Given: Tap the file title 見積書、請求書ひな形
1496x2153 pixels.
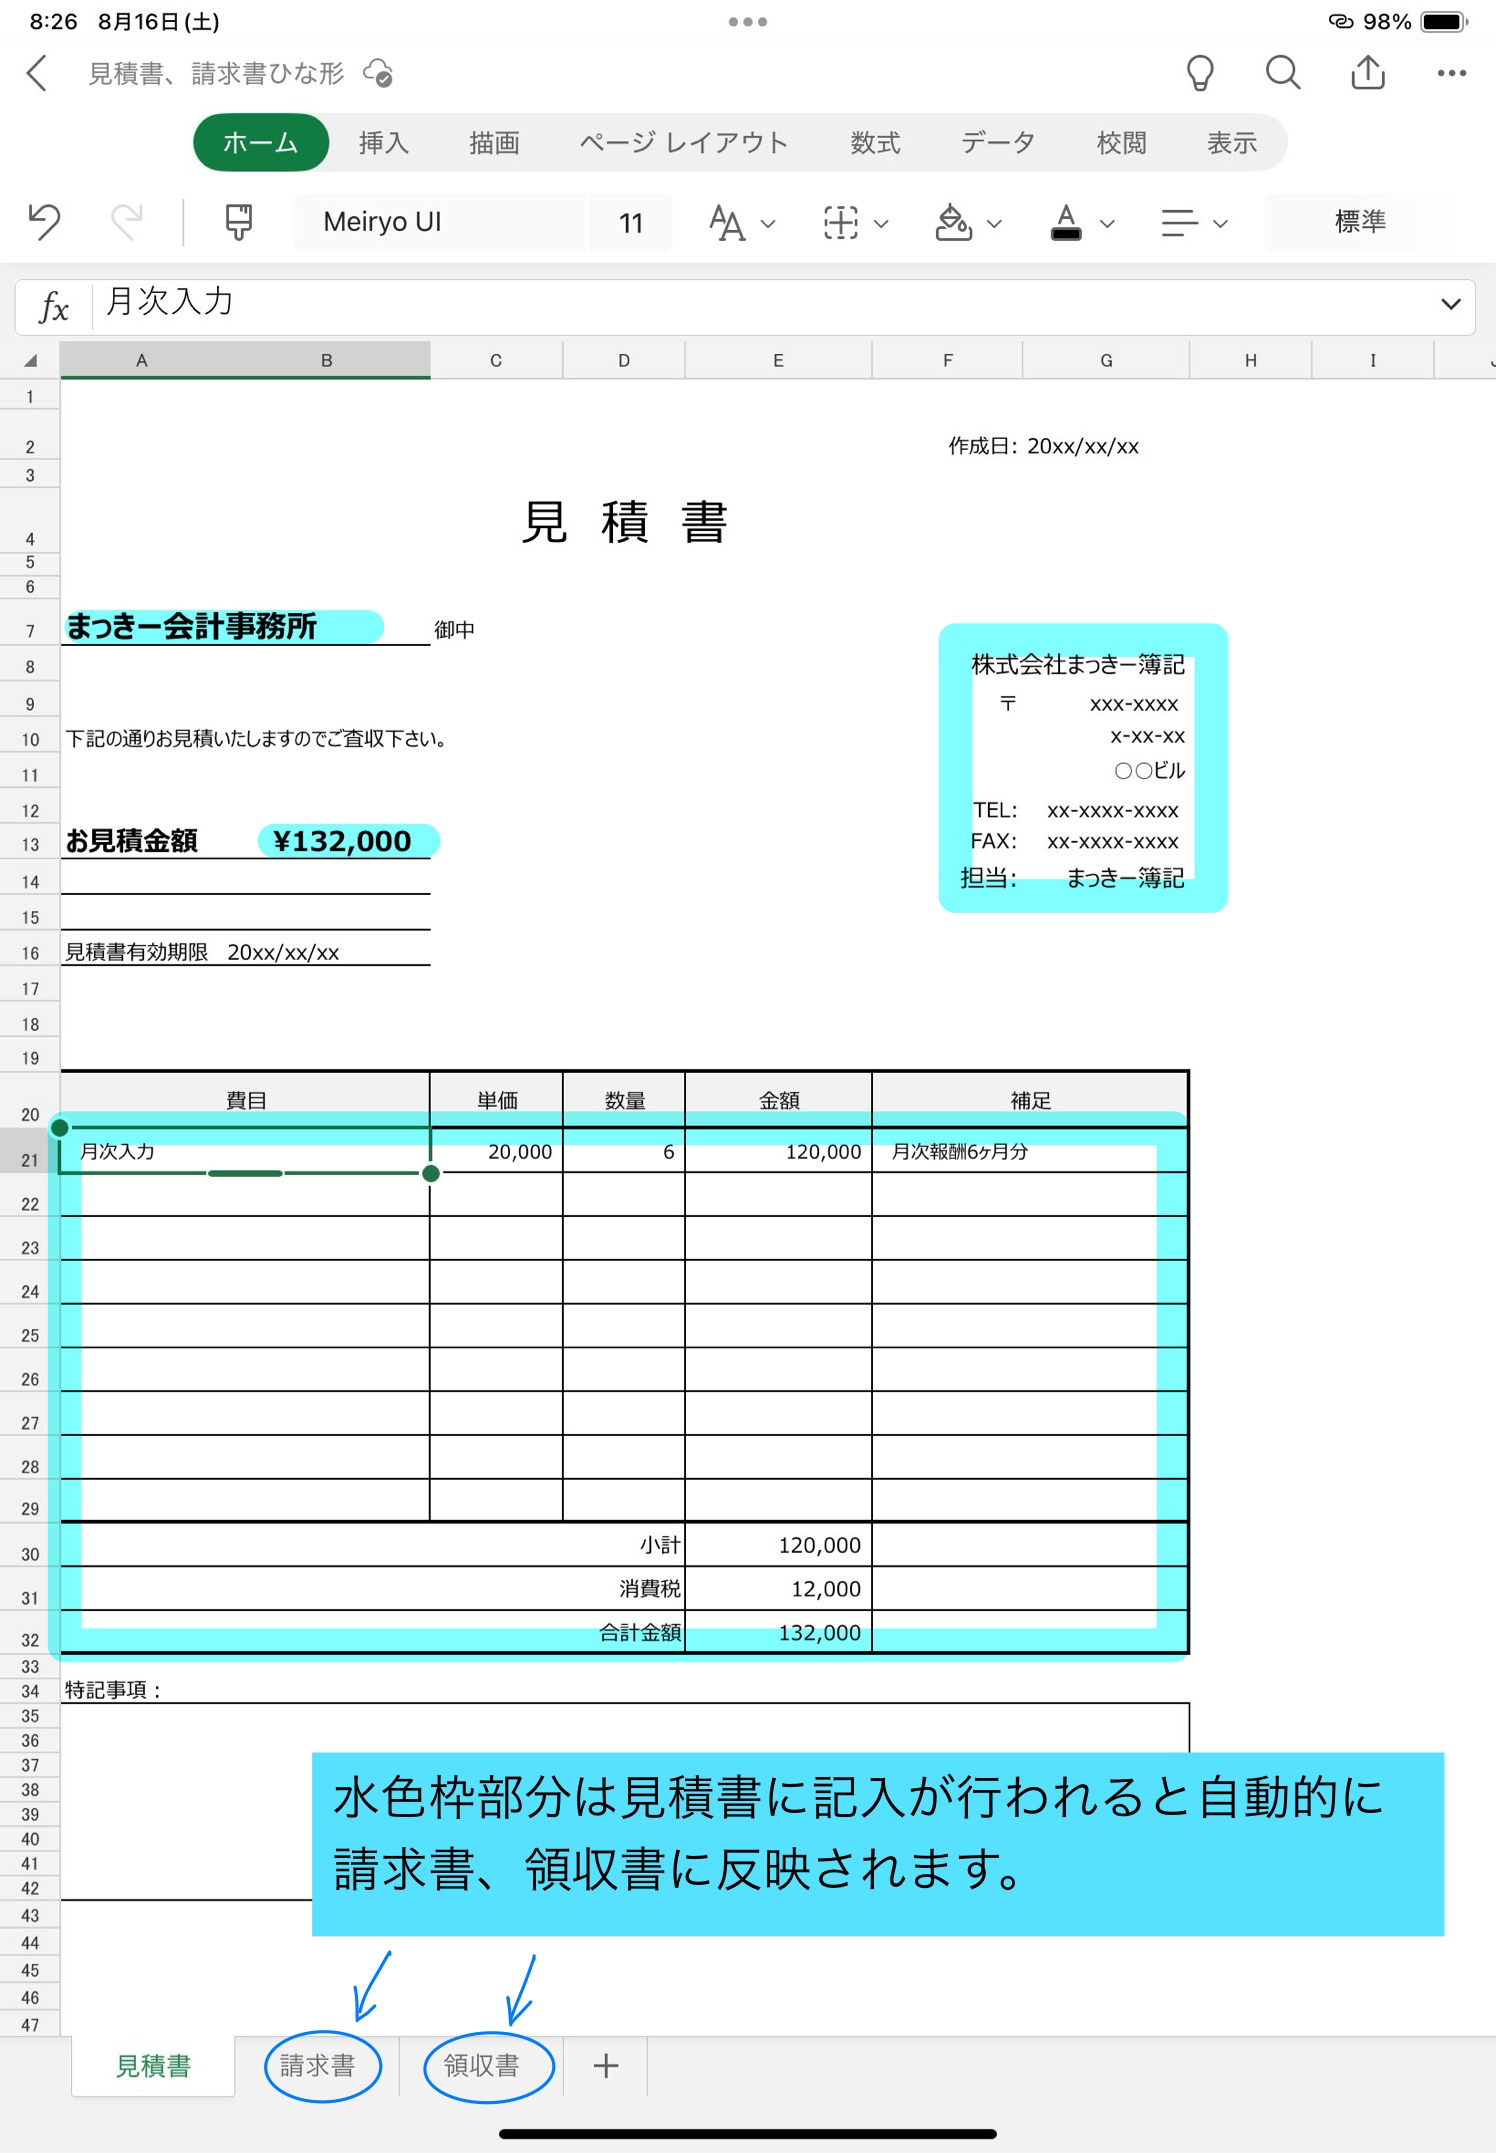Looking at the screenshot, I should (216, 73).
